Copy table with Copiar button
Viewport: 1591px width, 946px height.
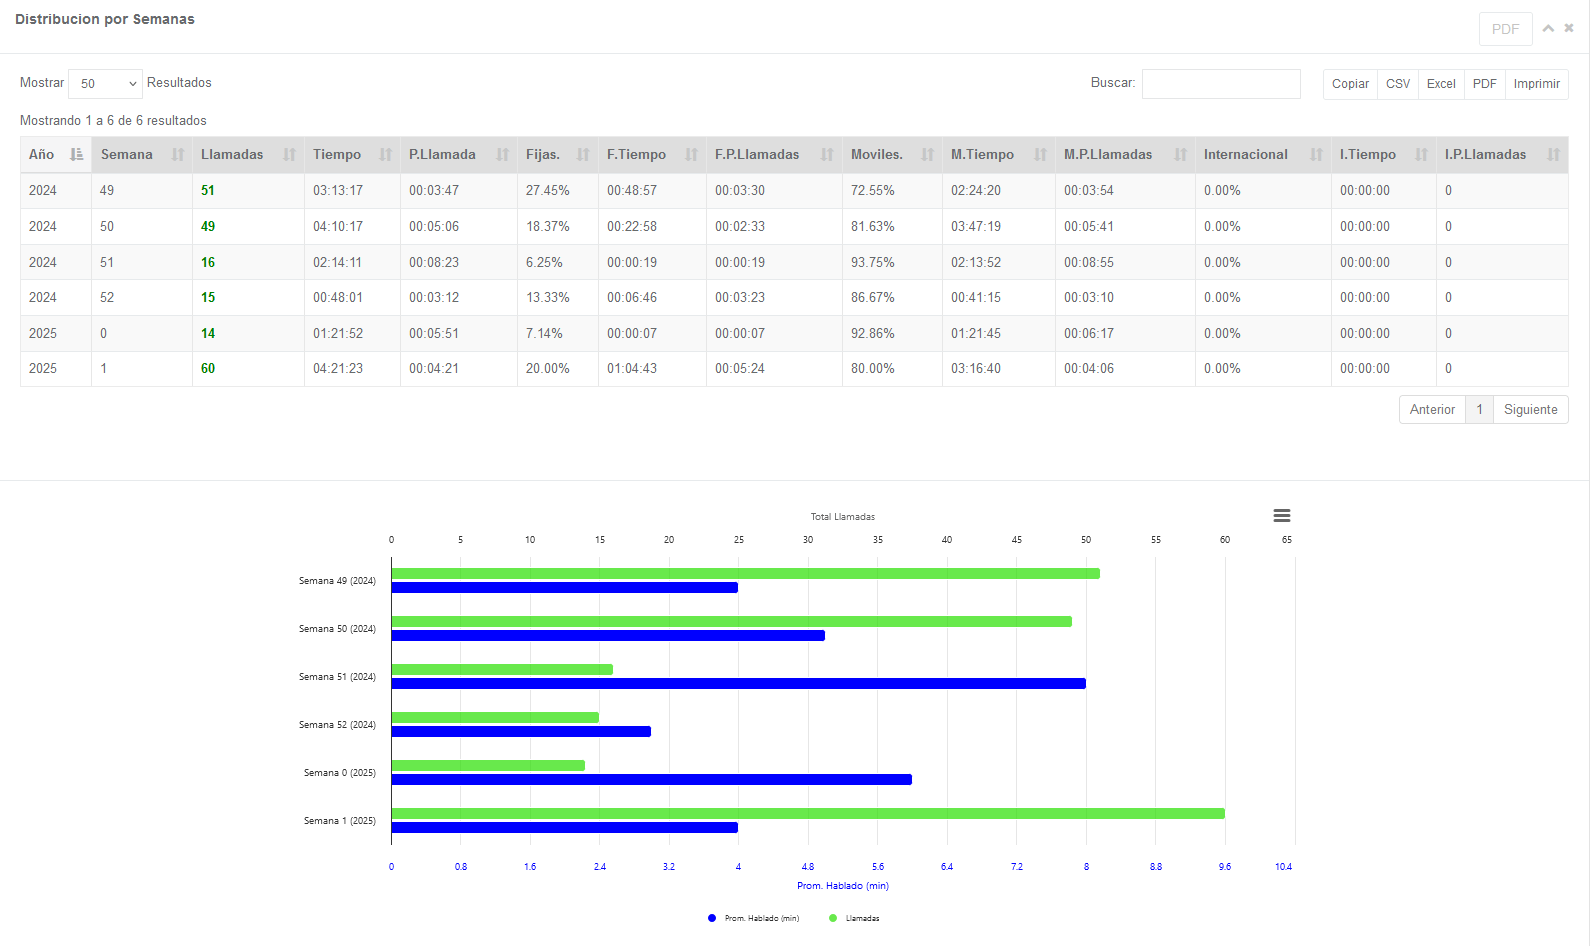(x=1350, y=84)
